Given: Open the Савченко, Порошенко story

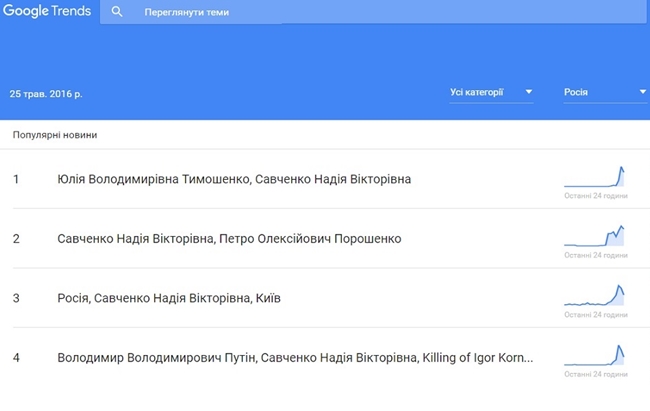Looking at the screenshot, I should pos(229,239).
